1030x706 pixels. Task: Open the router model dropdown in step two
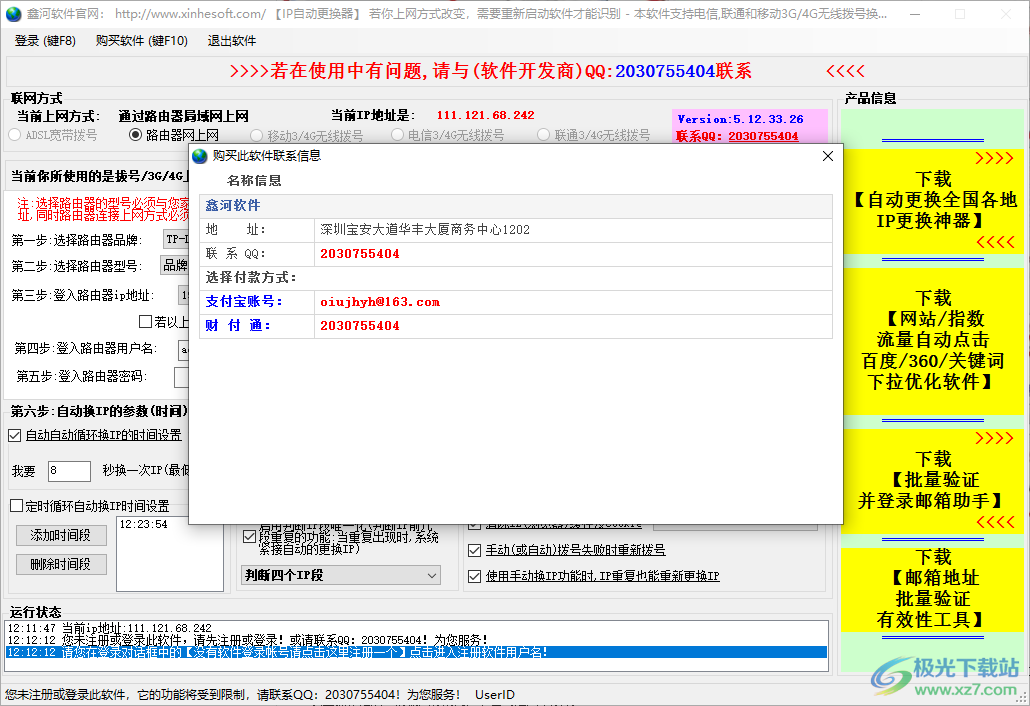pos(175,265)
